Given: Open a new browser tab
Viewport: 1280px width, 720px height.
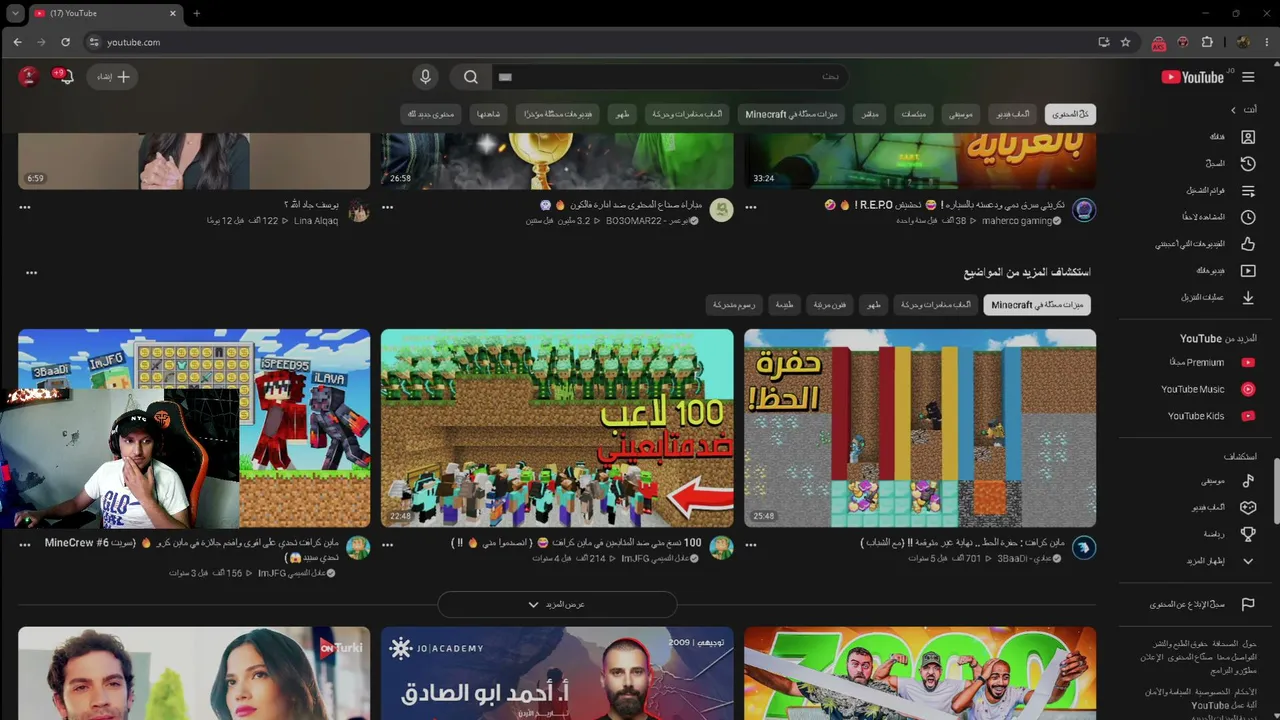Looking at the screenshot, I should point(196,13).
